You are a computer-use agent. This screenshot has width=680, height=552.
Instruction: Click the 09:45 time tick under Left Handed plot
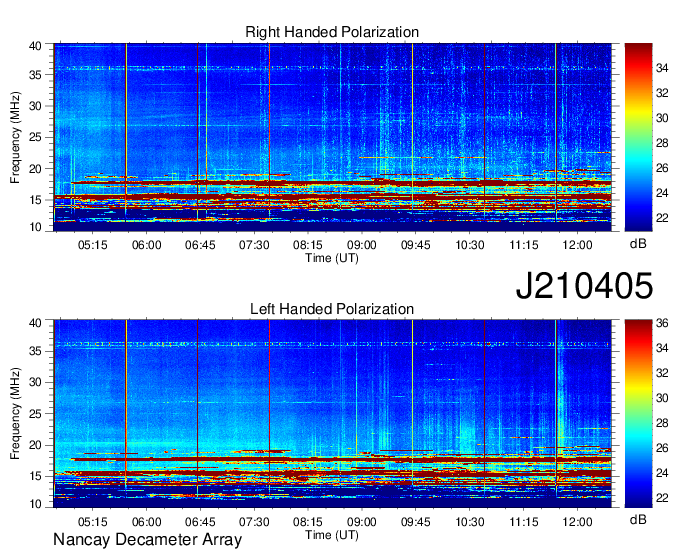pyautogui.click(x=415, y=521)
